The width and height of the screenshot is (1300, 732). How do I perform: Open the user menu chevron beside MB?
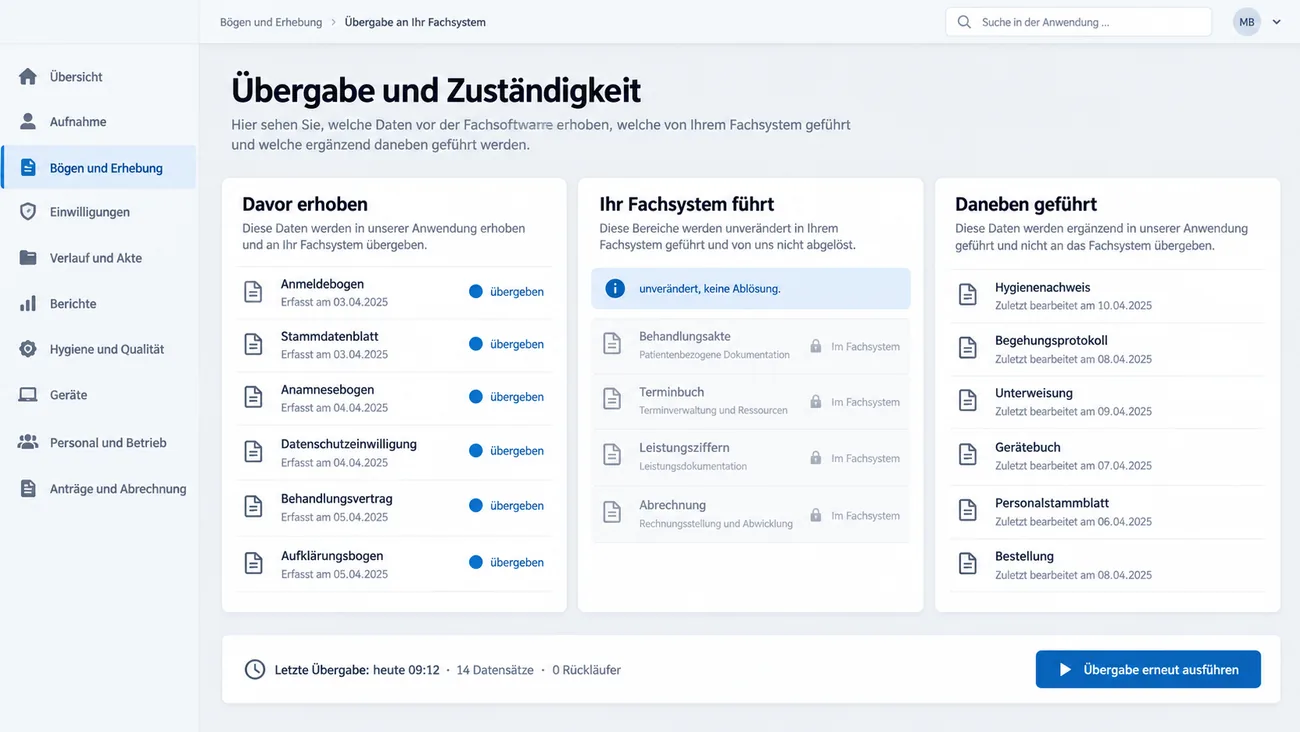tap(1277, 22)
